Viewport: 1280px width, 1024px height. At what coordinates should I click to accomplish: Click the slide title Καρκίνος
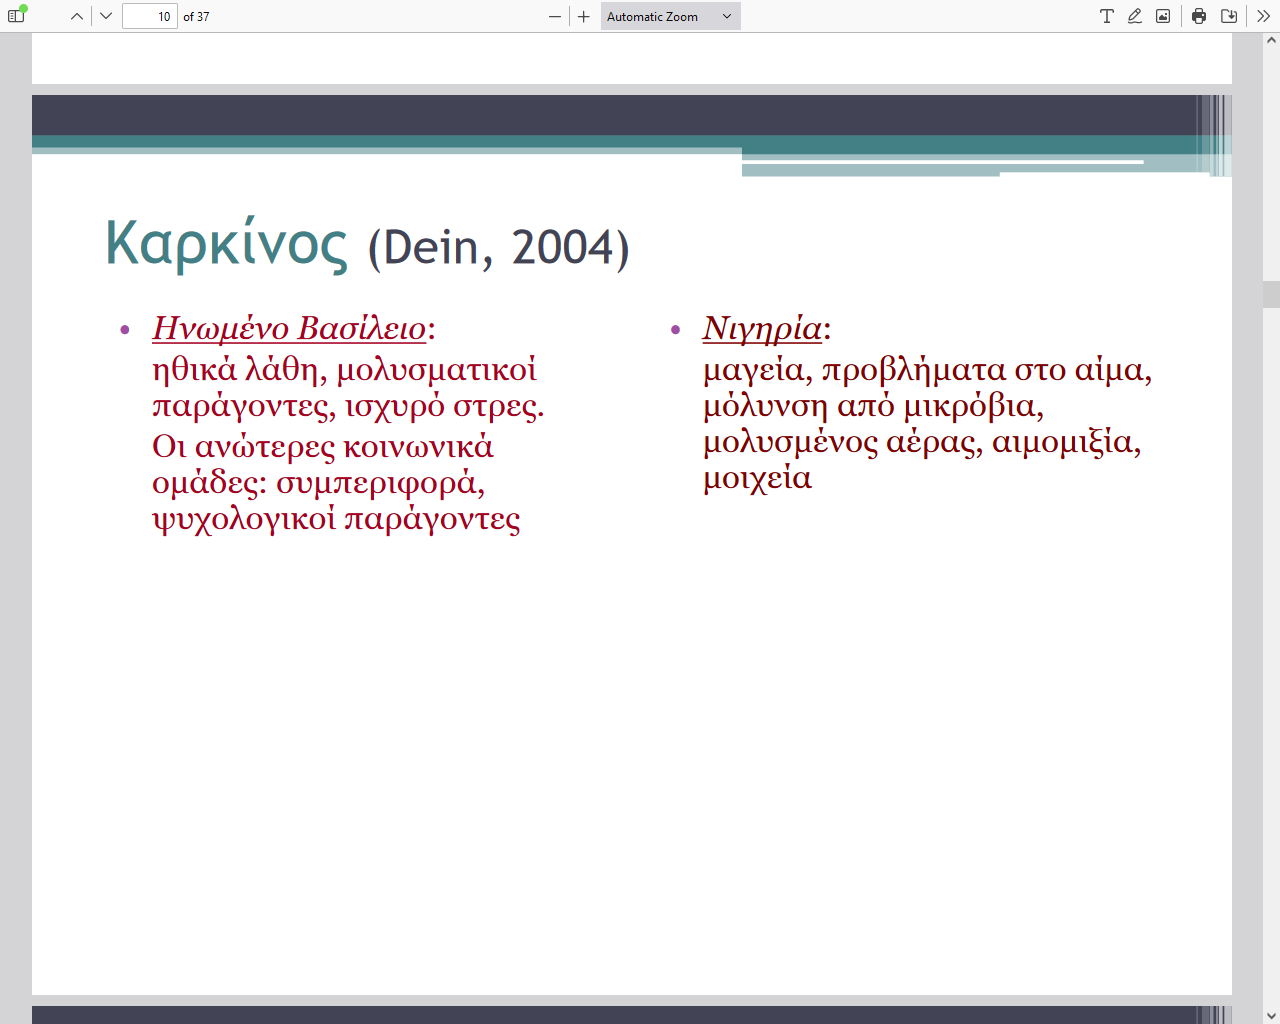coord(226,243)
